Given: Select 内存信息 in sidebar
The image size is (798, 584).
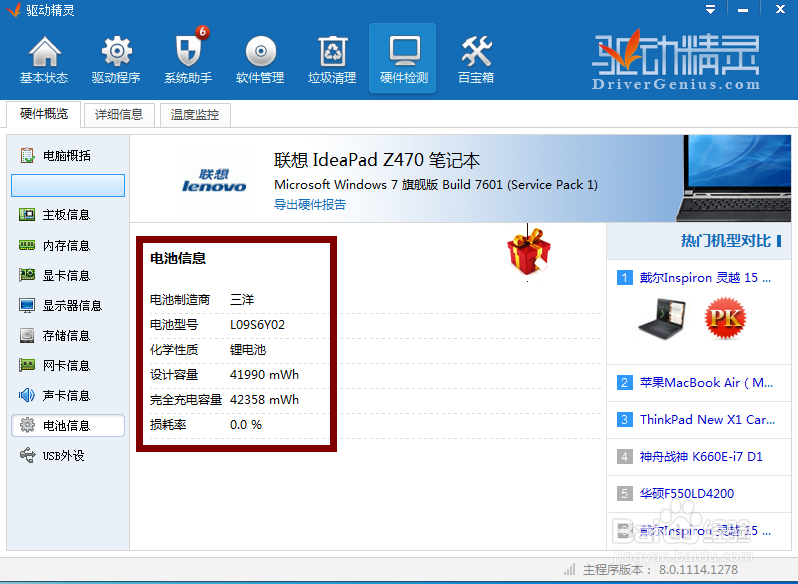Looking at the screenshot, I should click(67, 245).
